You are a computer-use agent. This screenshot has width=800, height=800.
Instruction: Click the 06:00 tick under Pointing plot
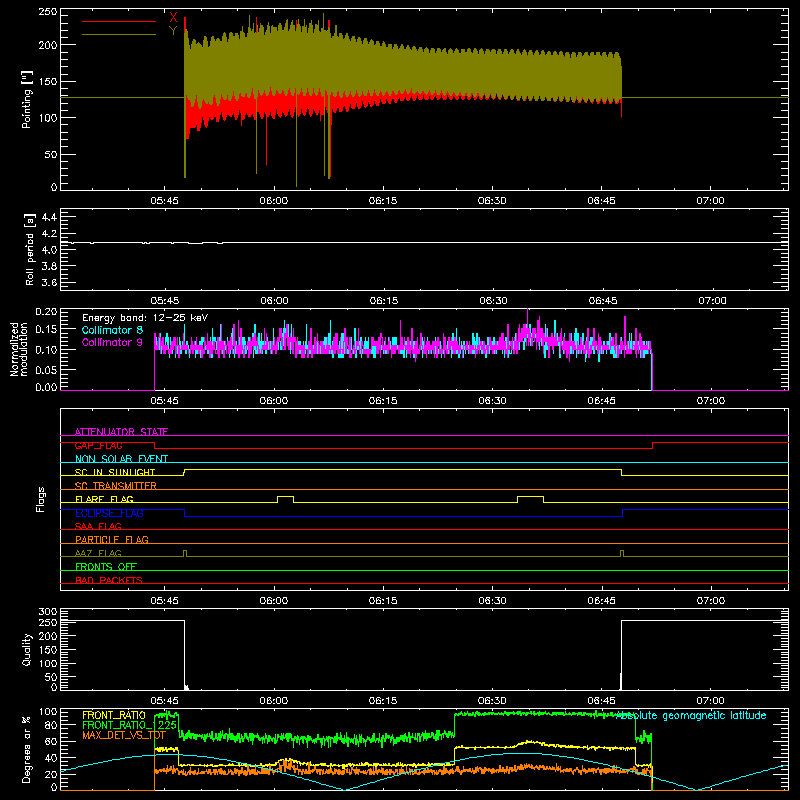273,201
